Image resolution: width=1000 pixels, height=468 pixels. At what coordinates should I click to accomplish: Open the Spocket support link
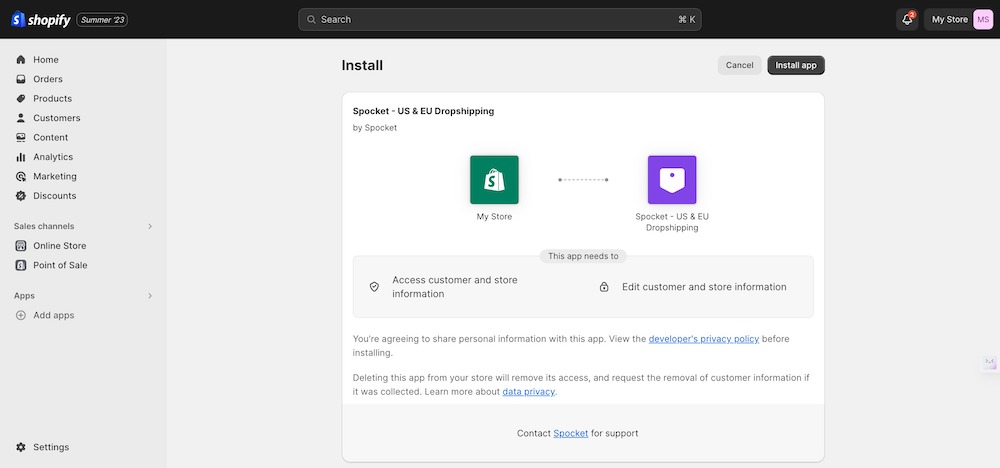click(571, 433)
